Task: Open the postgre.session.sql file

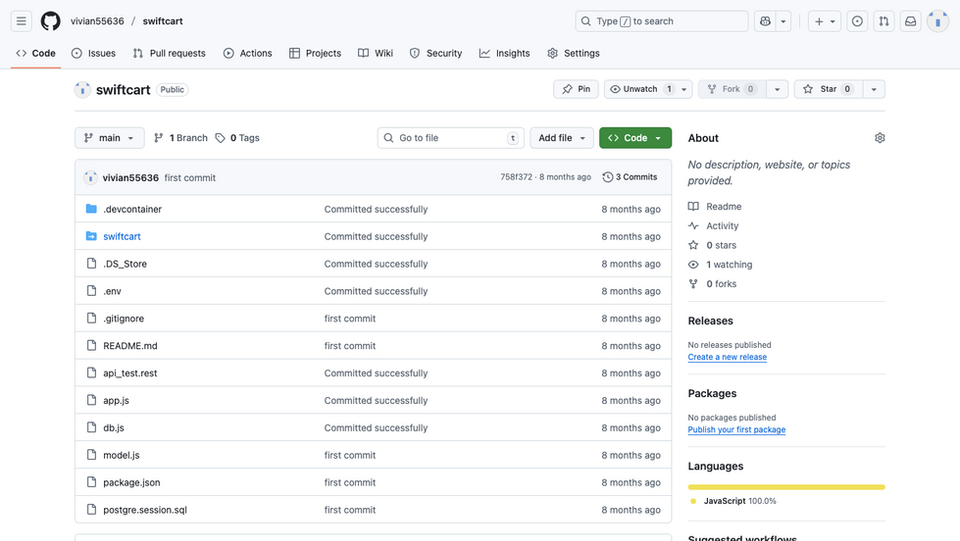Action: click(x=145, y=510)
